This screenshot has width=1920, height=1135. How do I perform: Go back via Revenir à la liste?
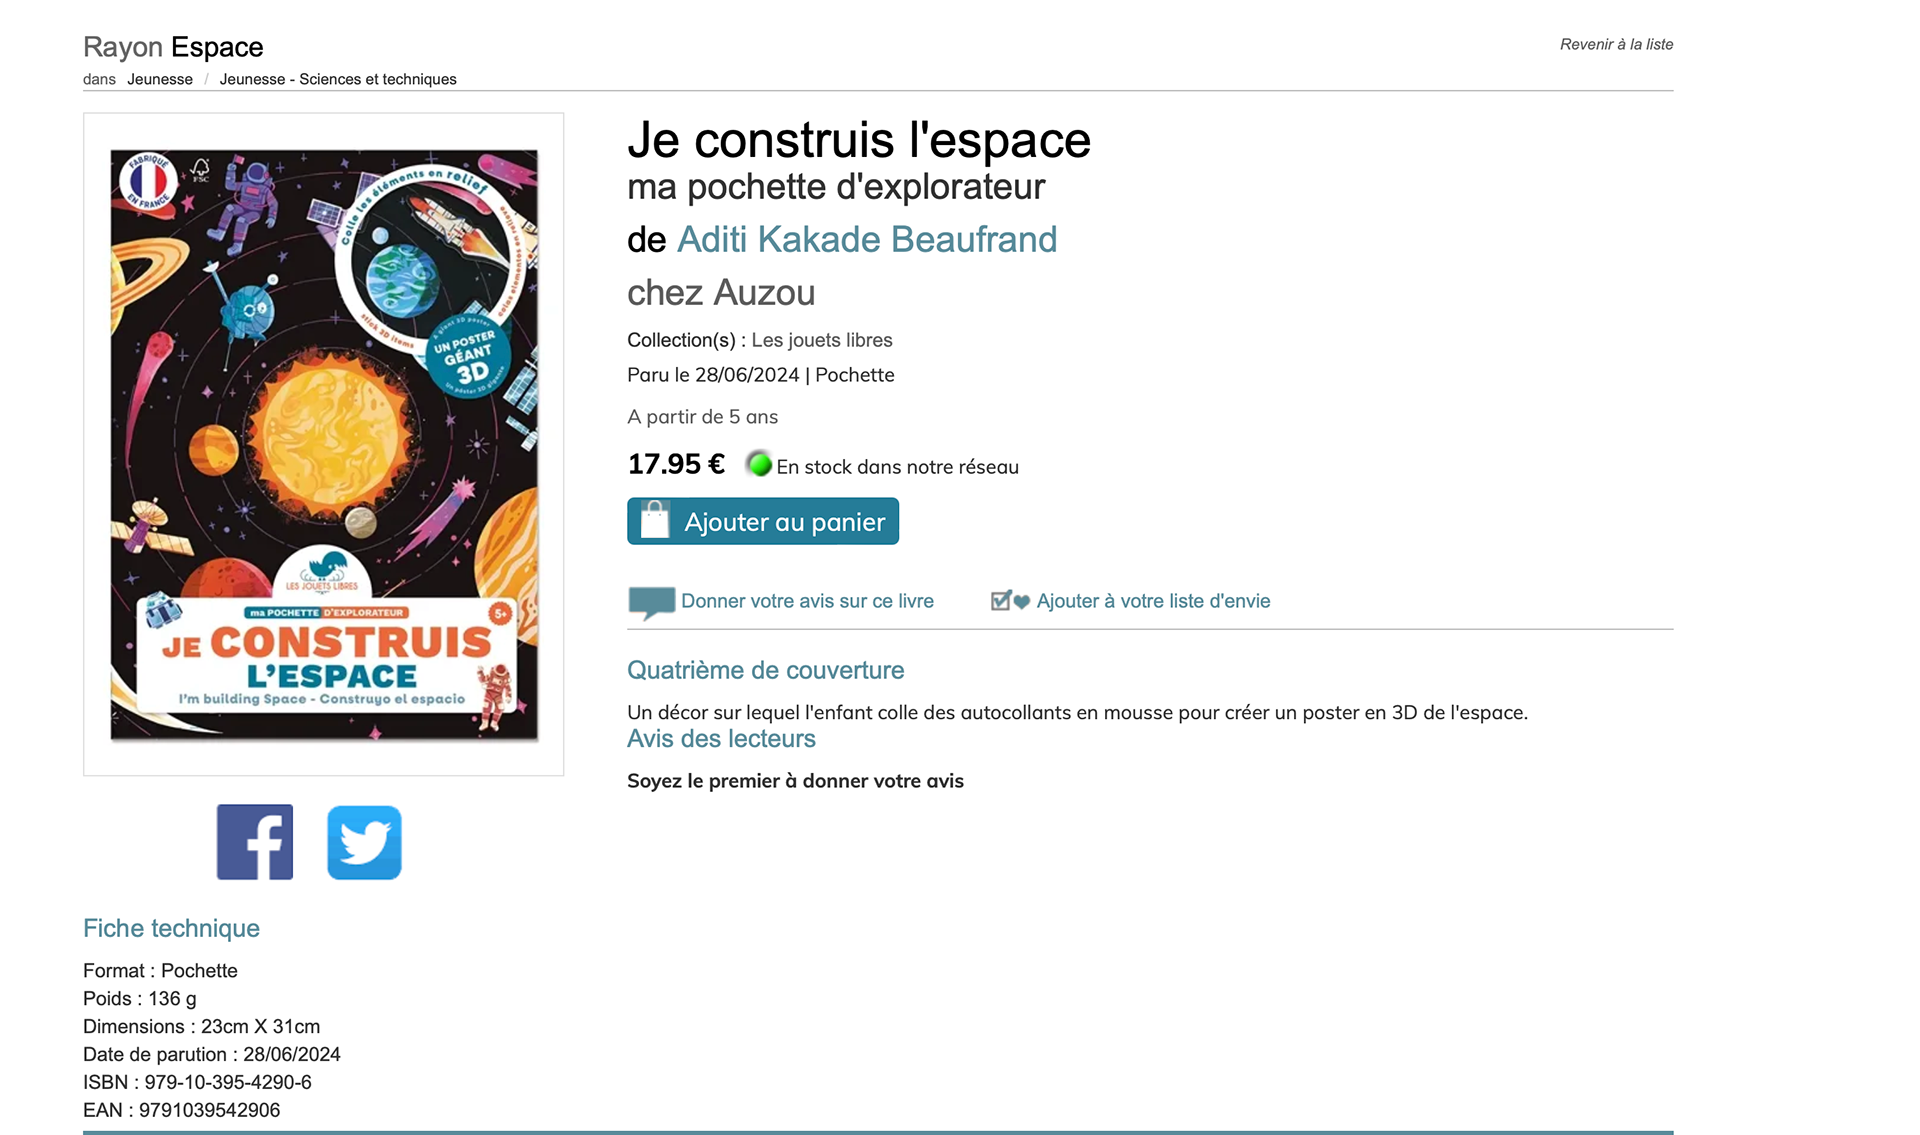pos(1616,44)
